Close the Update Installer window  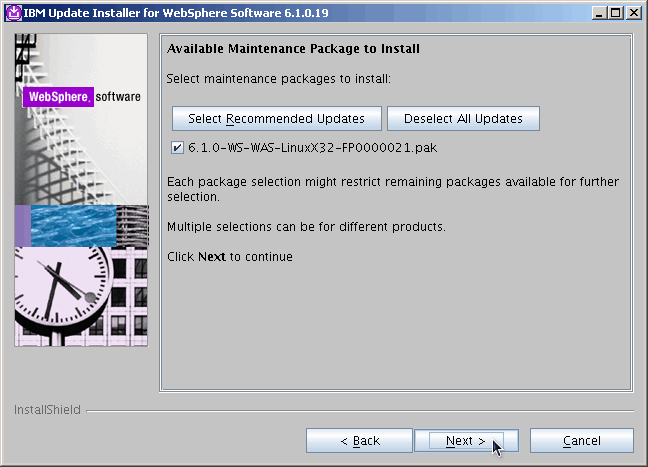(x=632, y=12)
